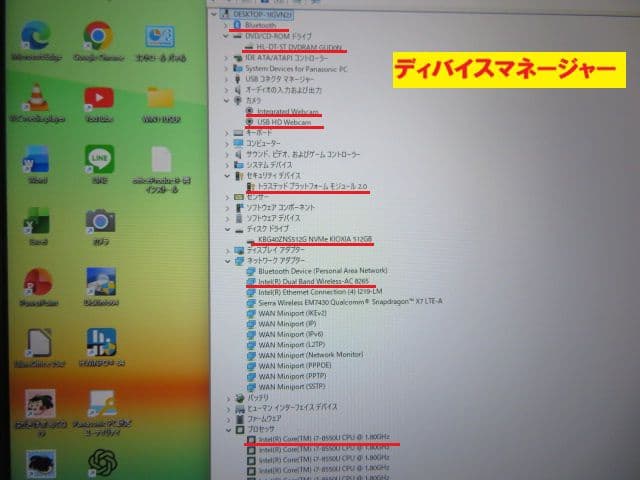This screenshot has width=640, height=480.
Task: Open the yellow desktop folder
Action: (160, 98)
